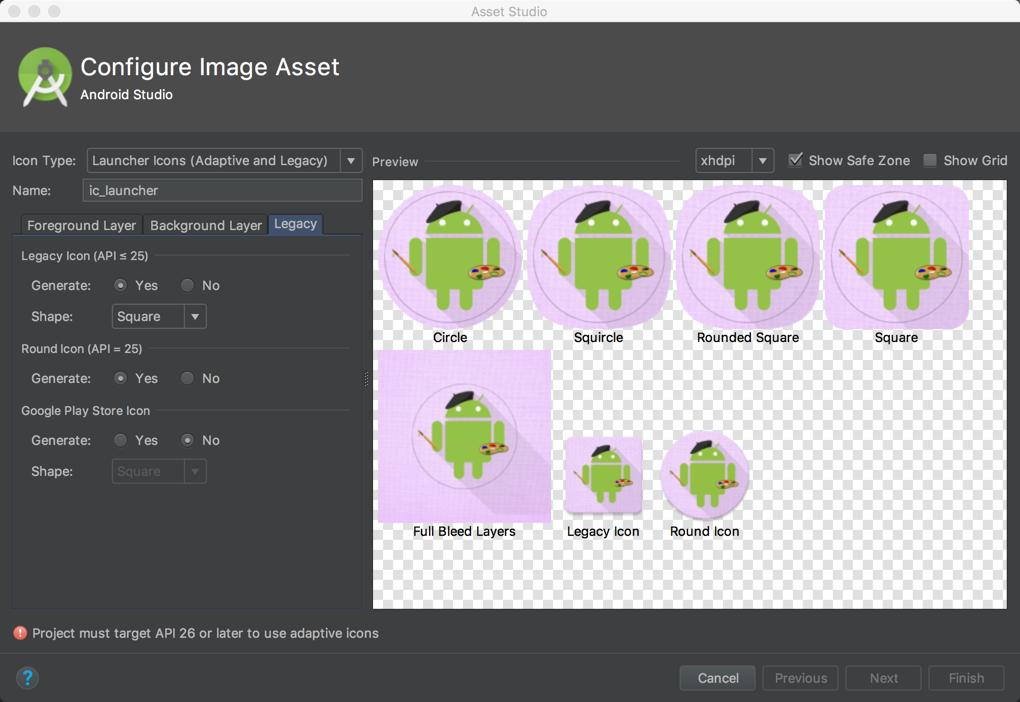Select the Legacy Icon preview

[x=604, y=475]
